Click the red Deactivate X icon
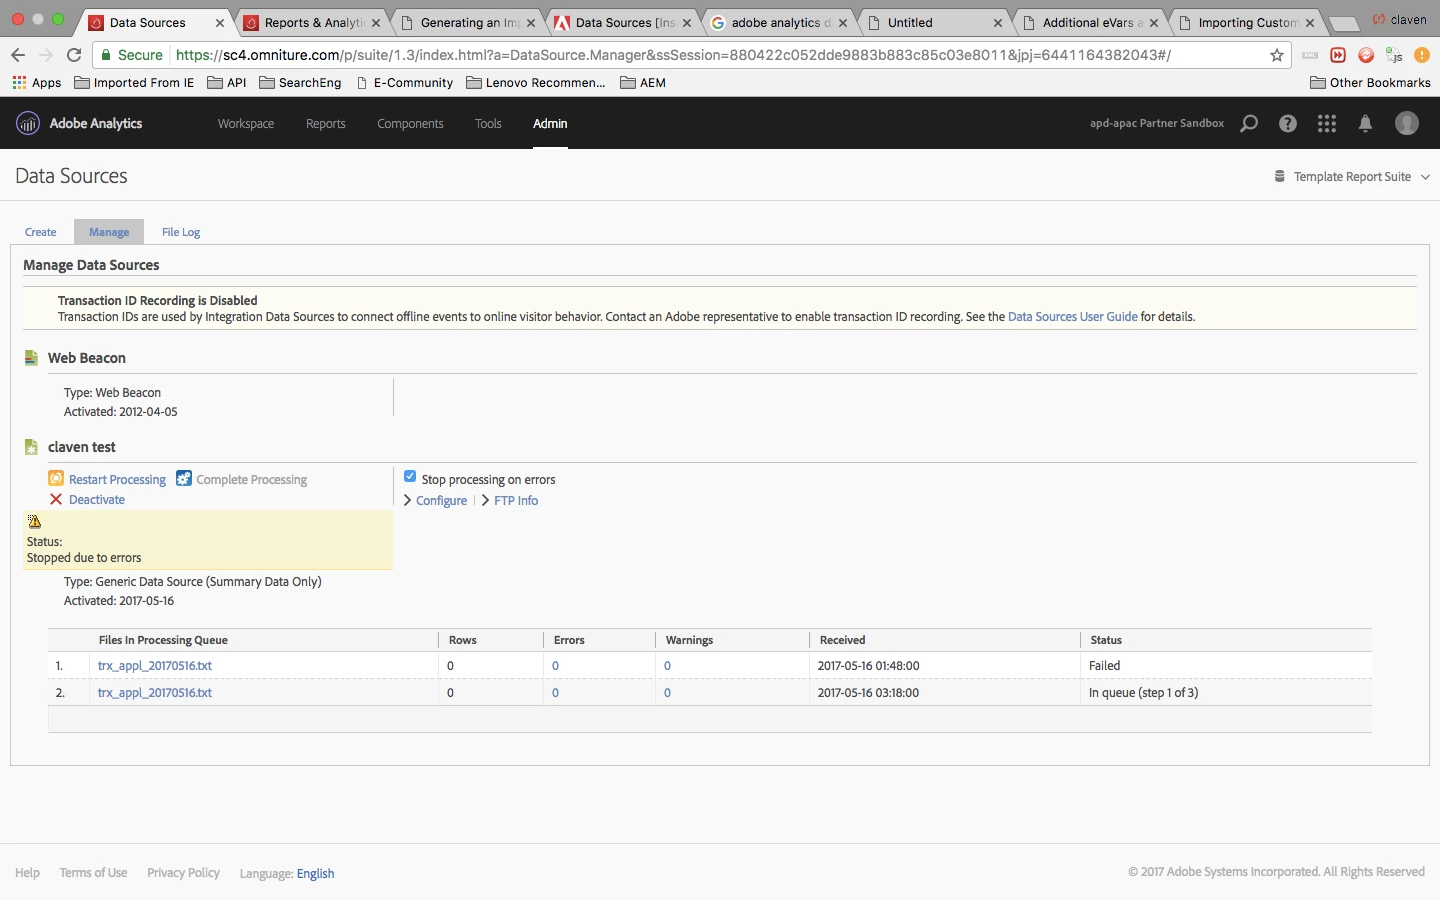Viewport: 1440px width, 900px height. 56,499
